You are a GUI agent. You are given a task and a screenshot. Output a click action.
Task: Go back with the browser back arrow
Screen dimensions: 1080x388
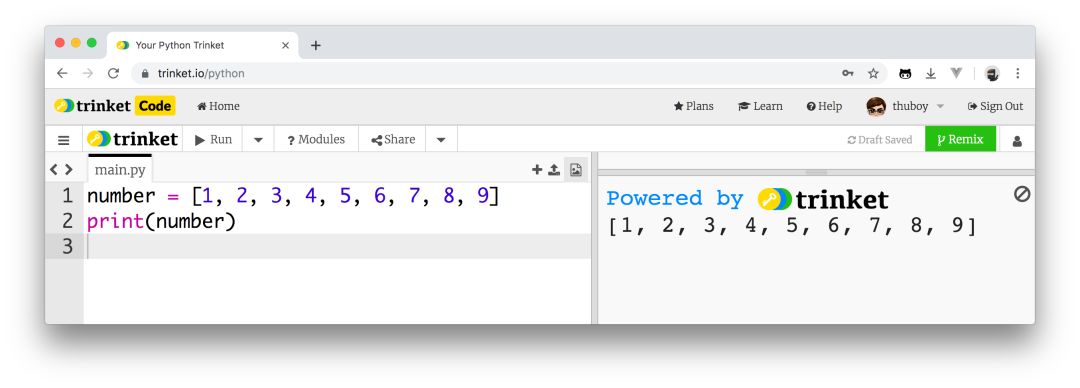[x=62, y=73]
